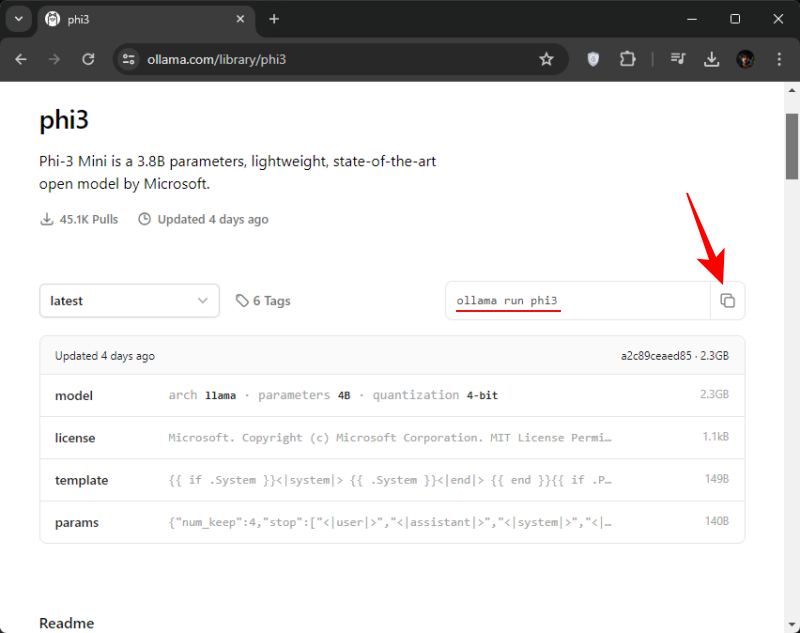Click the 1.1kB license size text
The width and height of the screenshot is (800, 633).
pos(715,437)
